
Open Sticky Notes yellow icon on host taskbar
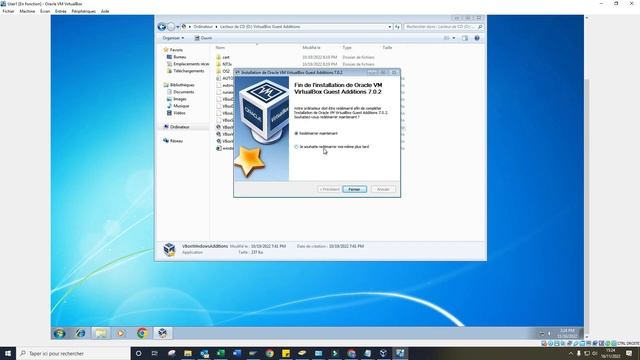[286, 353]
